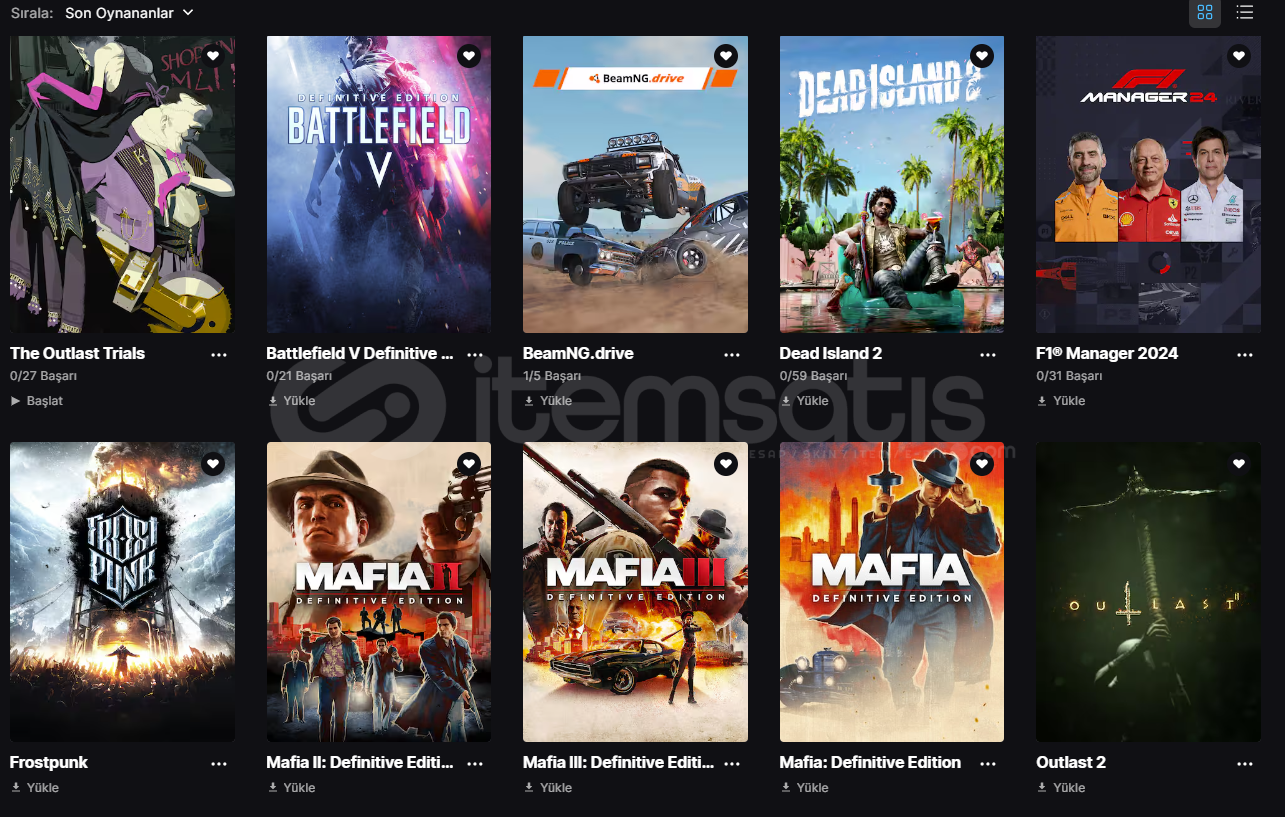
Task: Open the Mafia III cover thumbnail
Action: (x=635, y=592)
